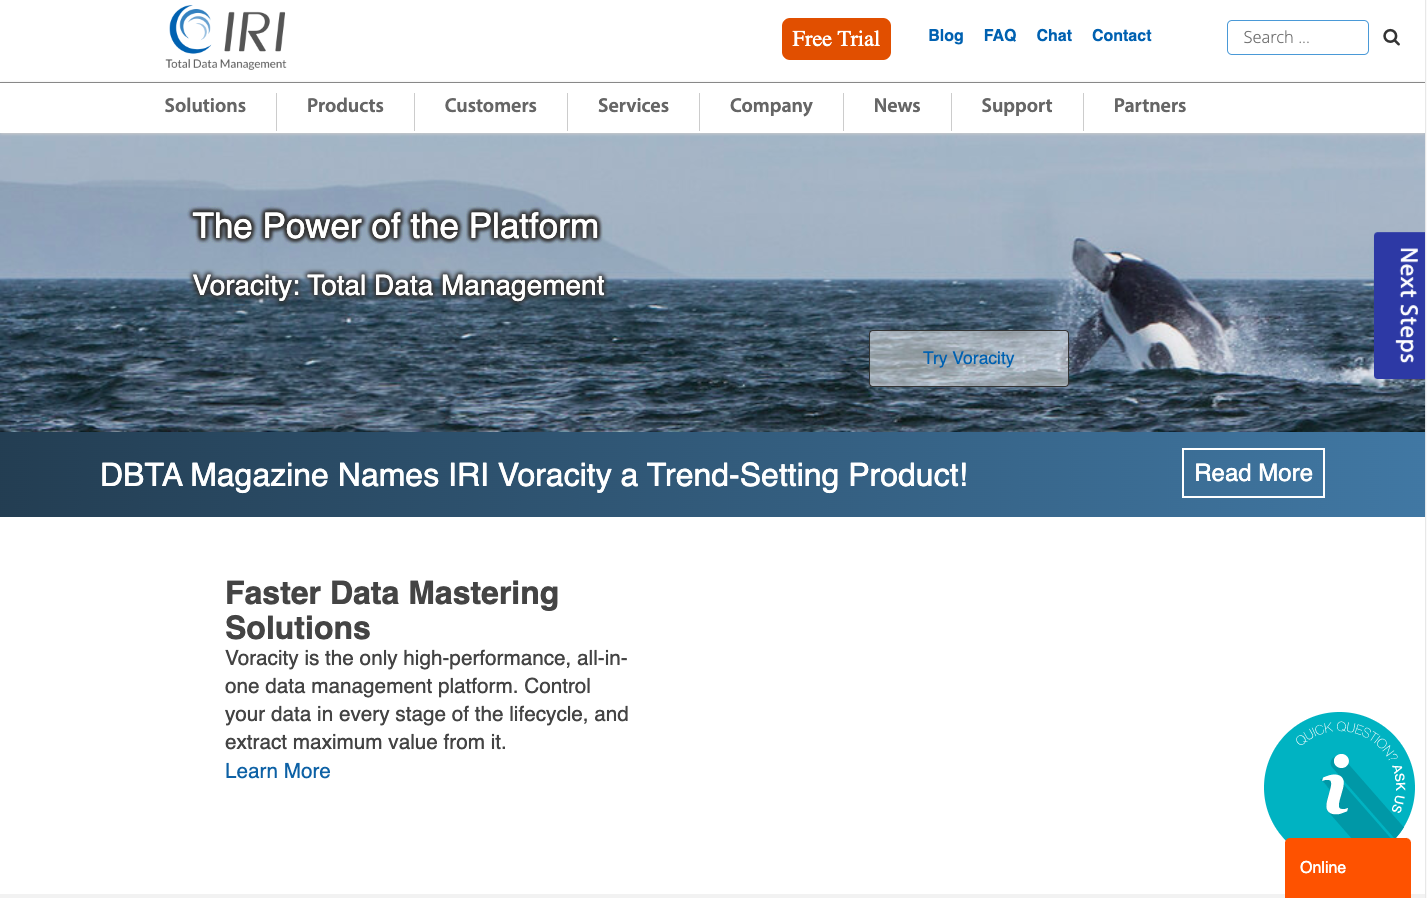This screenshot has width=1427, height=898.
Task: Open the Customers menu
Action: [491, 106]
